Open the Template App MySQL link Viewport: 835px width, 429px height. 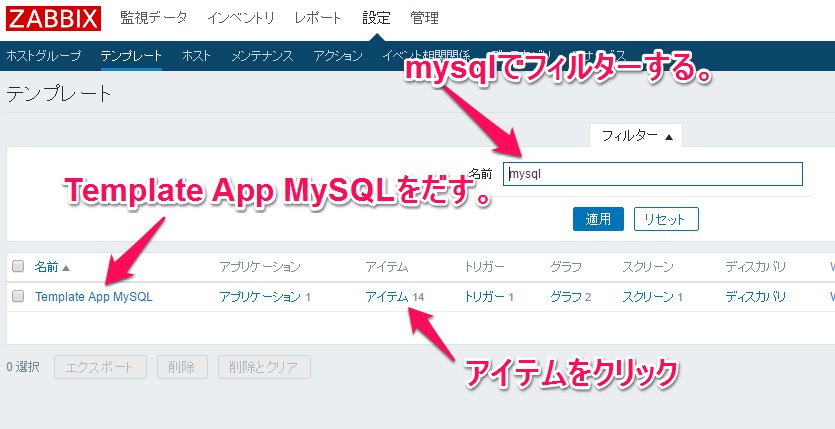coord(94,297)
